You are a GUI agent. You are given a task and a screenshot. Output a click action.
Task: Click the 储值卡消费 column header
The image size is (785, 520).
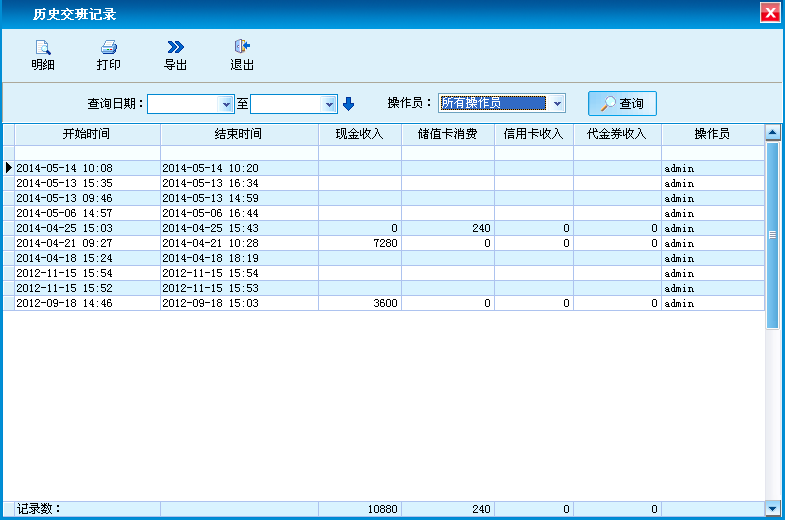447,134
